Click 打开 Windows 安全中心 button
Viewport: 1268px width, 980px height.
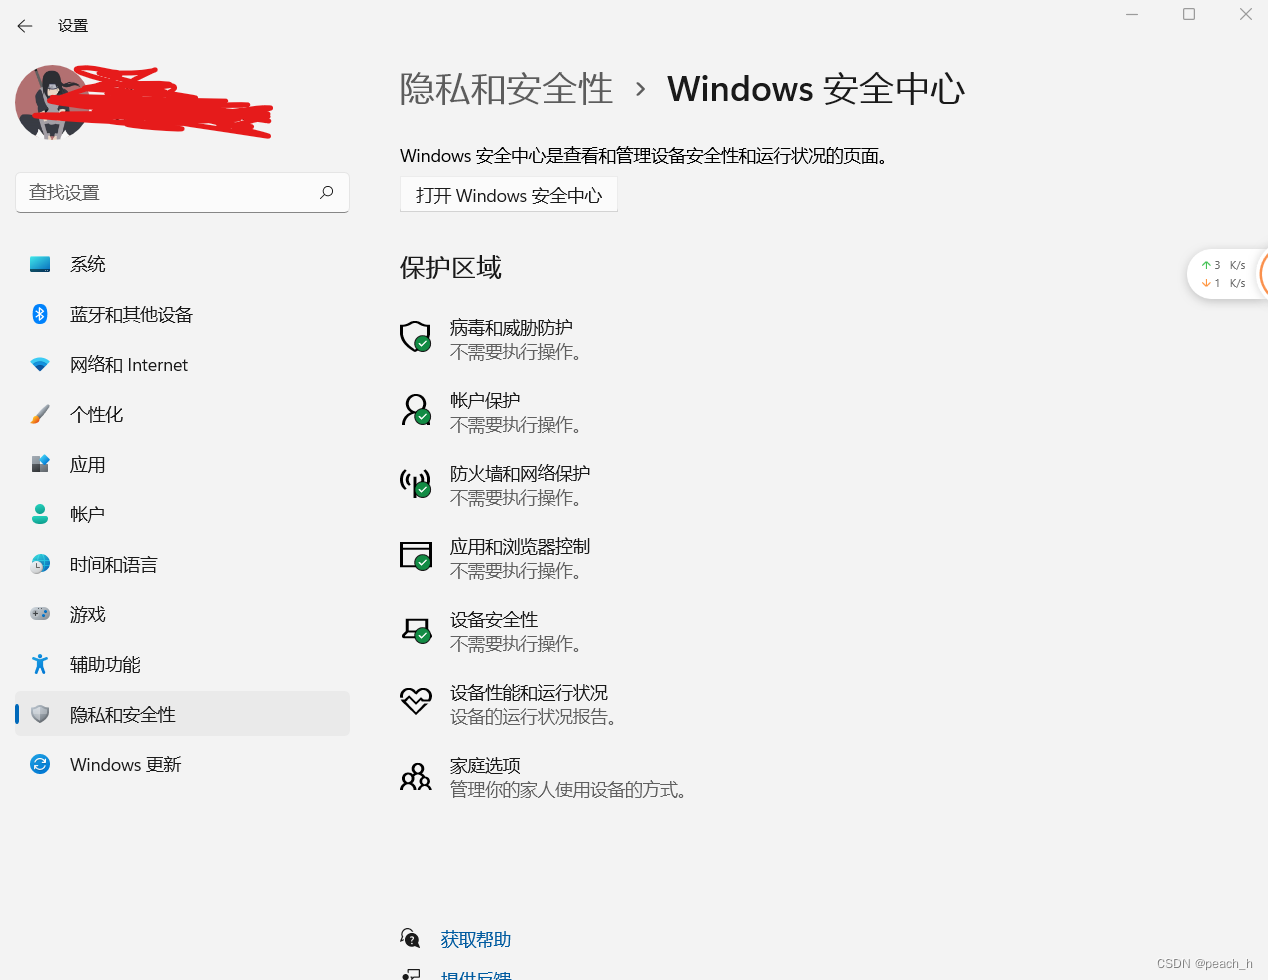point(509,195)
